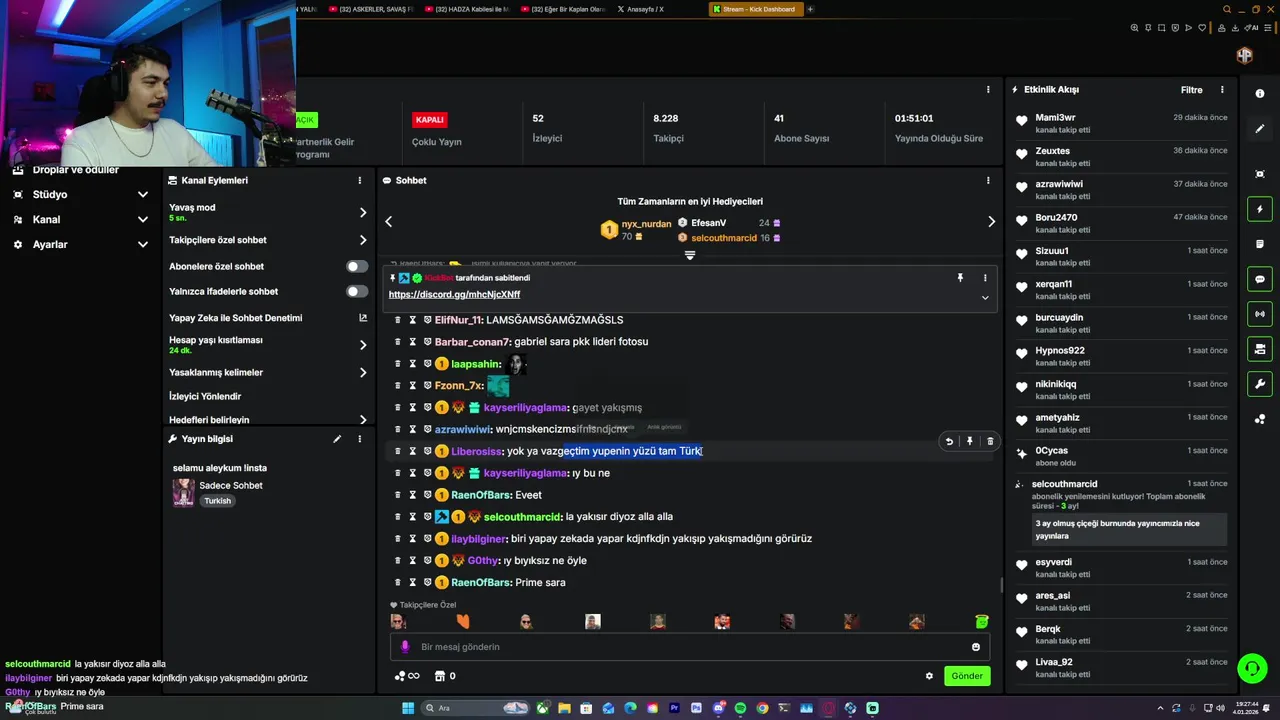This screenshot has height=720, width=1280.
Task: Show next top gifters with right arrow
Action: [991, 222]
